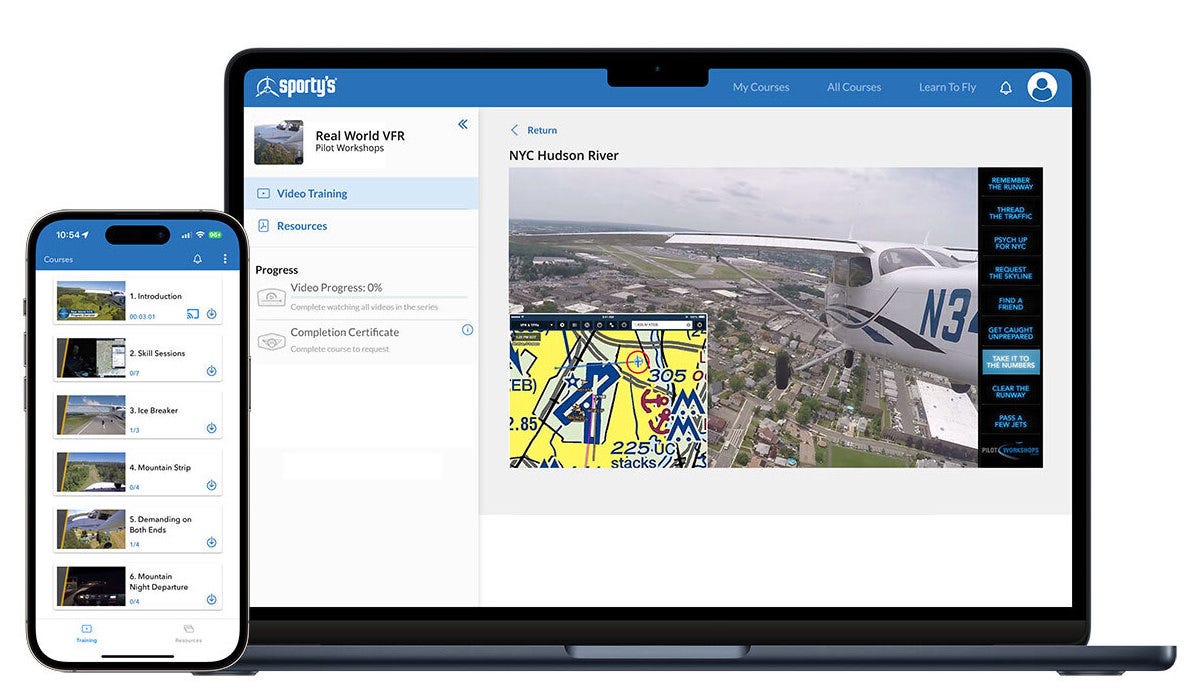1194x699 pixels.
Task: Select the Thread the Traffic chapter
Action: (1010, 213)
